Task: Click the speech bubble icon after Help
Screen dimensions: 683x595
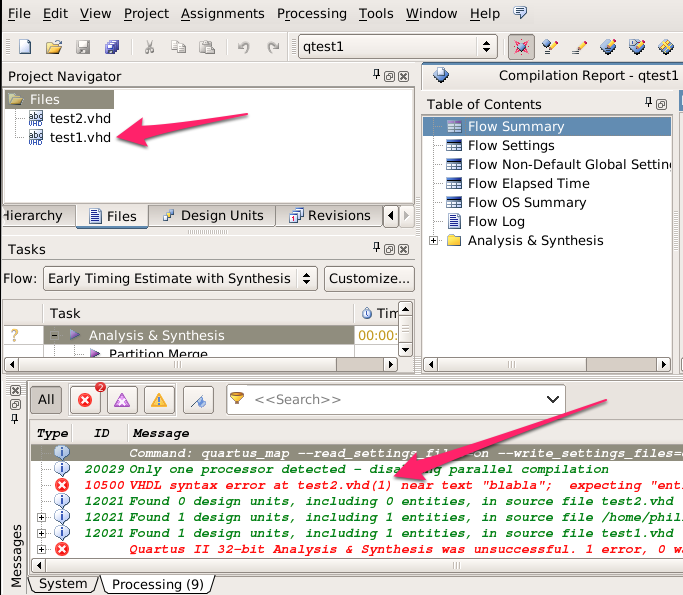Action: (520, 12)
